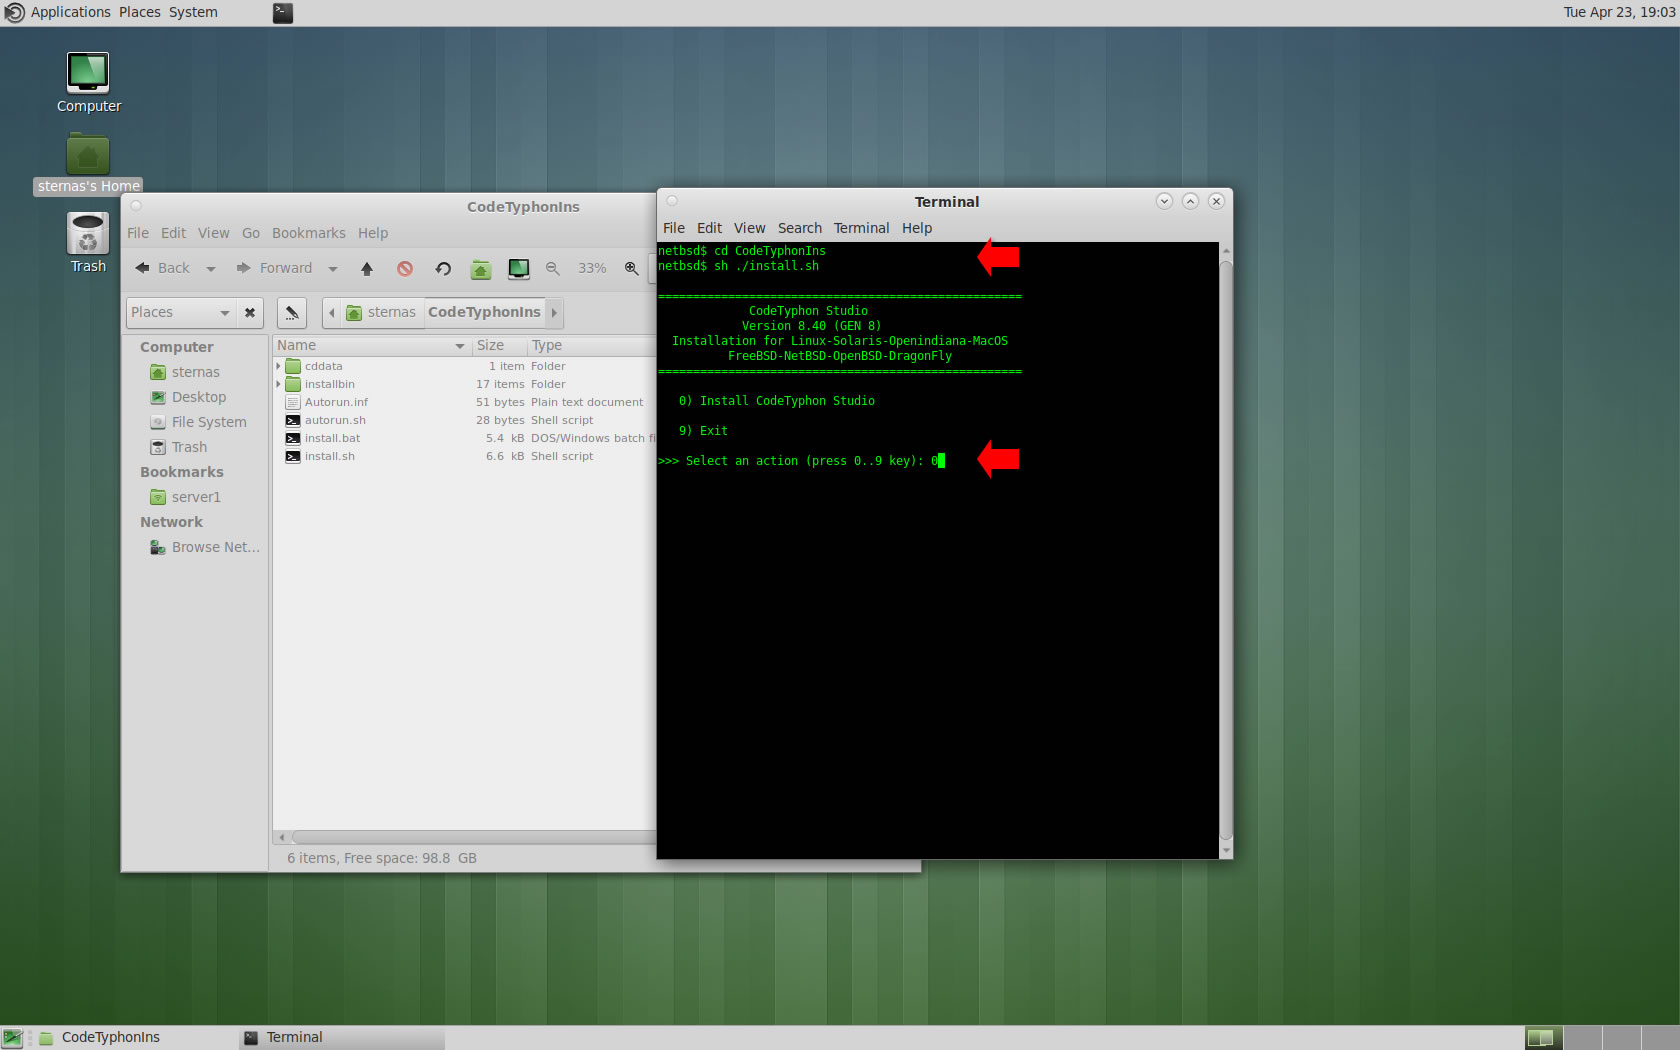Reload the current folder

pyautogui.click(x=443, y=268)
